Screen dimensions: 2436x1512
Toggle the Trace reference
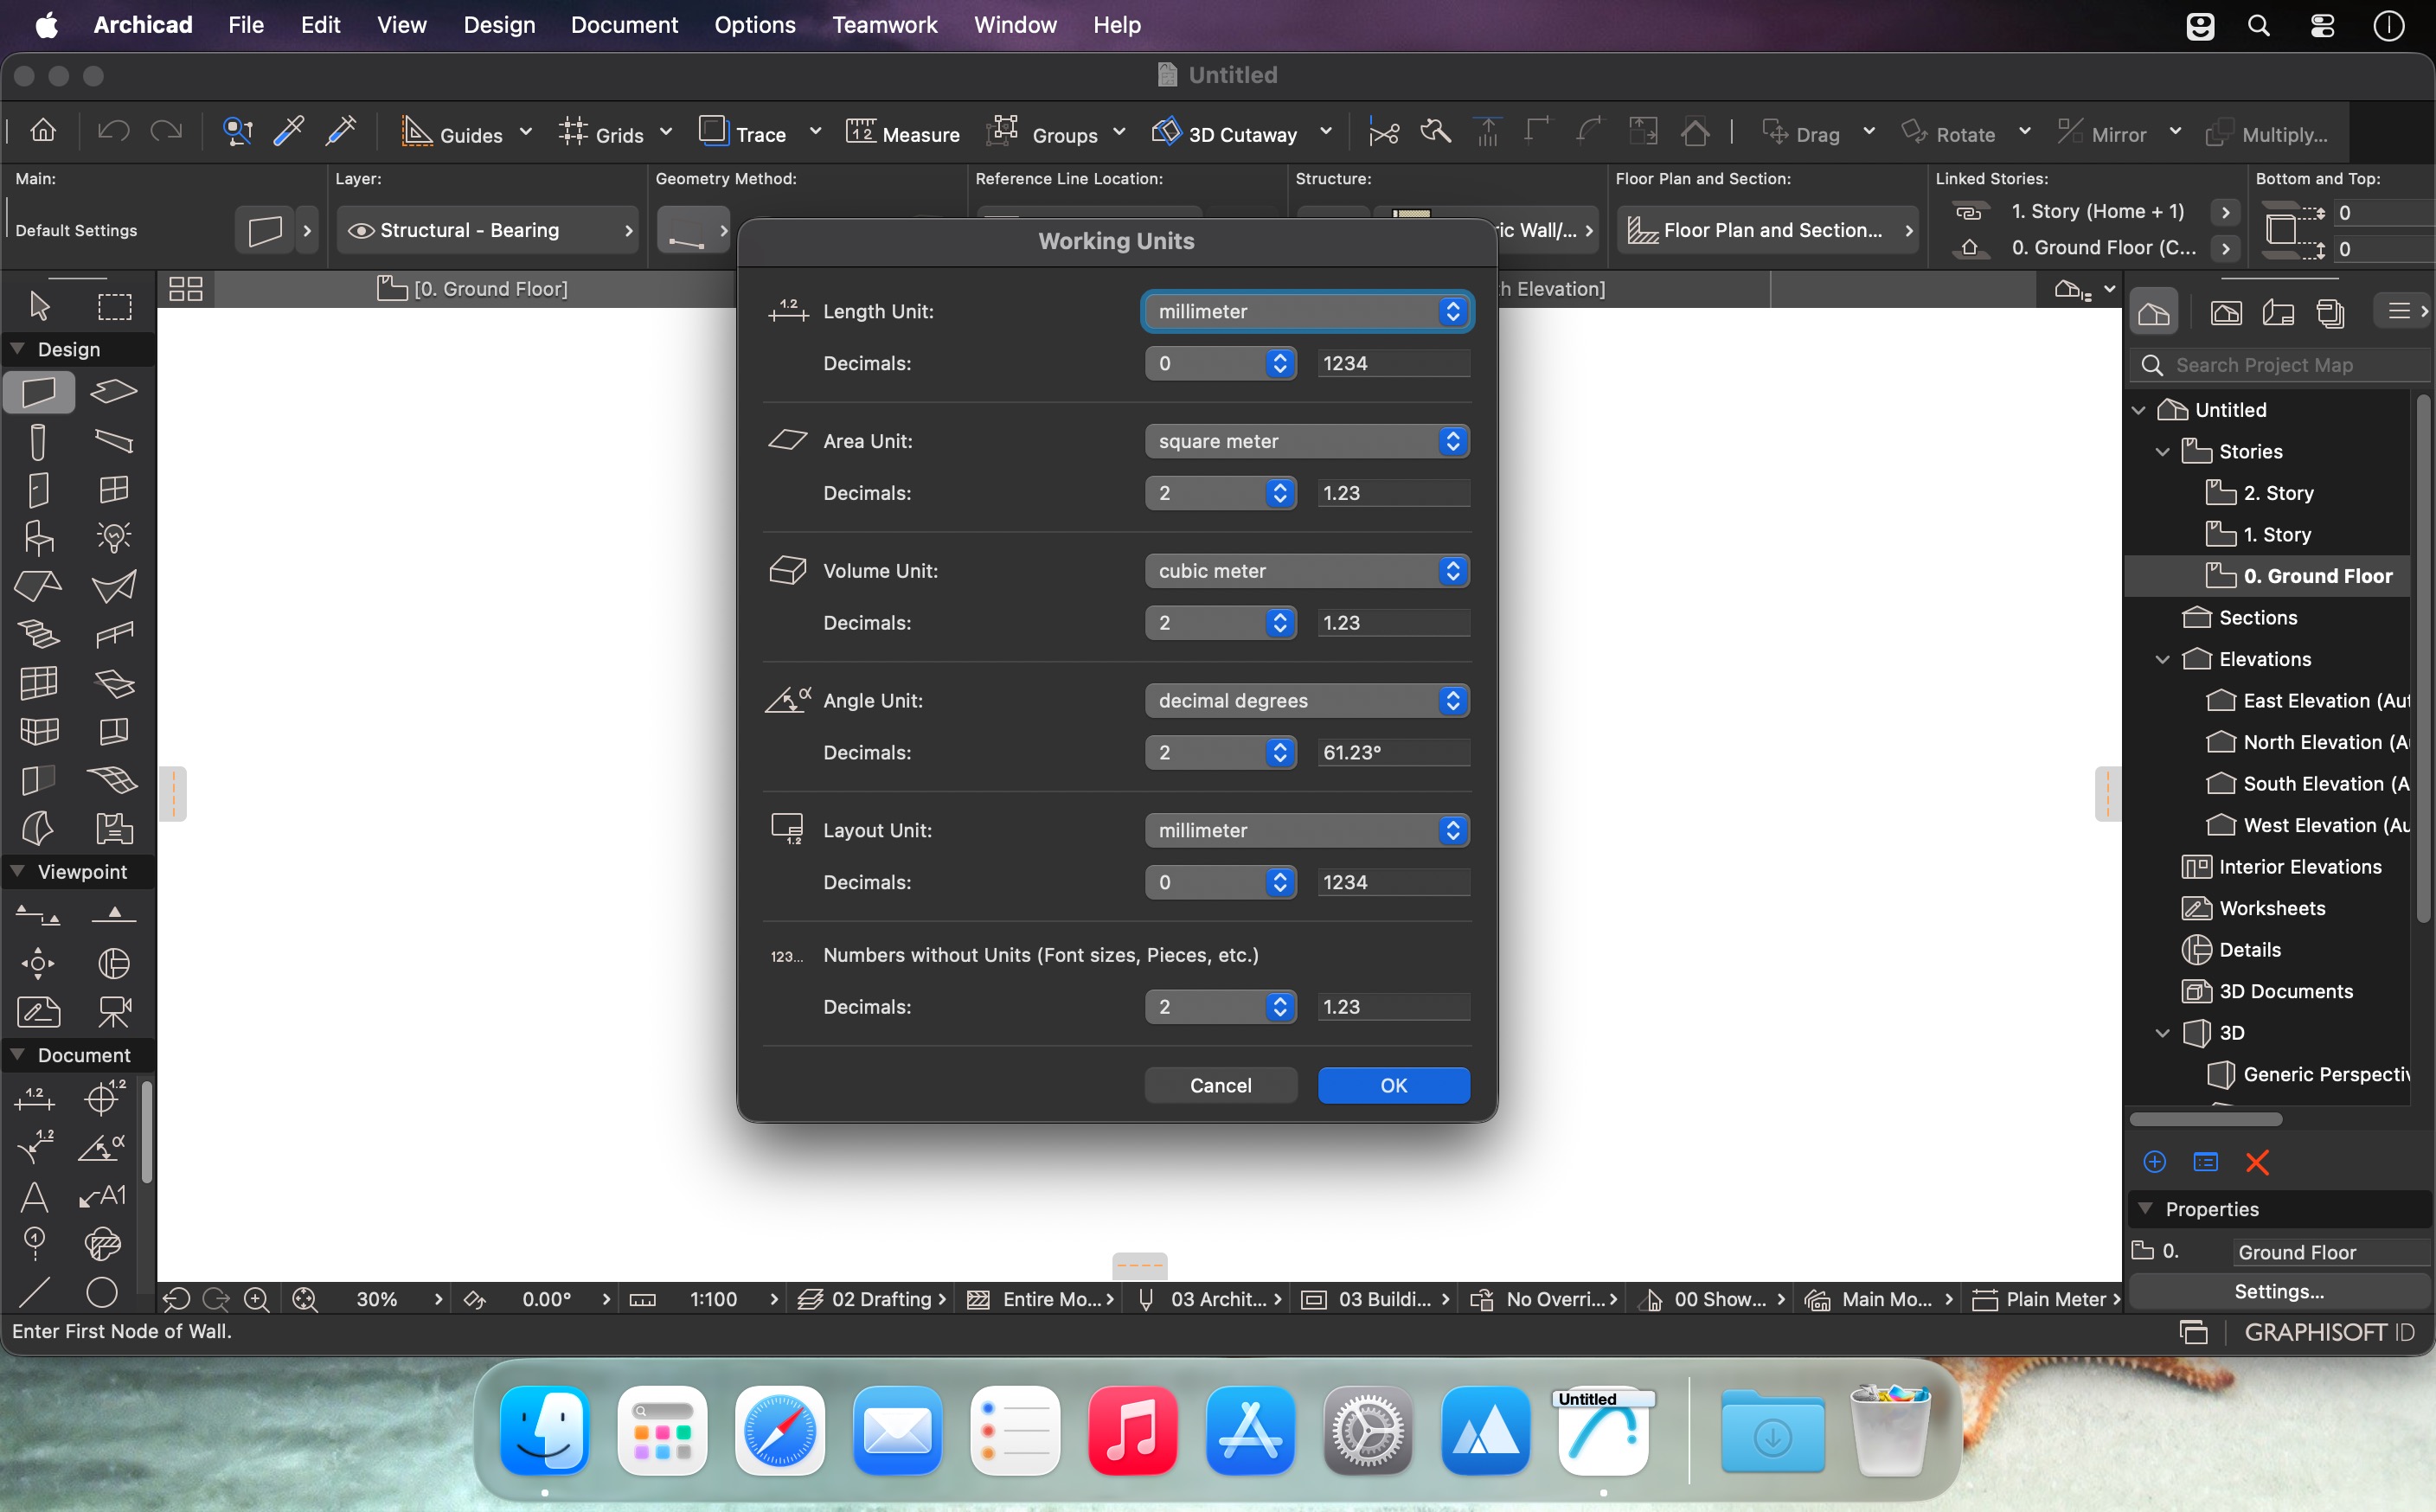(x=743, y=134)
